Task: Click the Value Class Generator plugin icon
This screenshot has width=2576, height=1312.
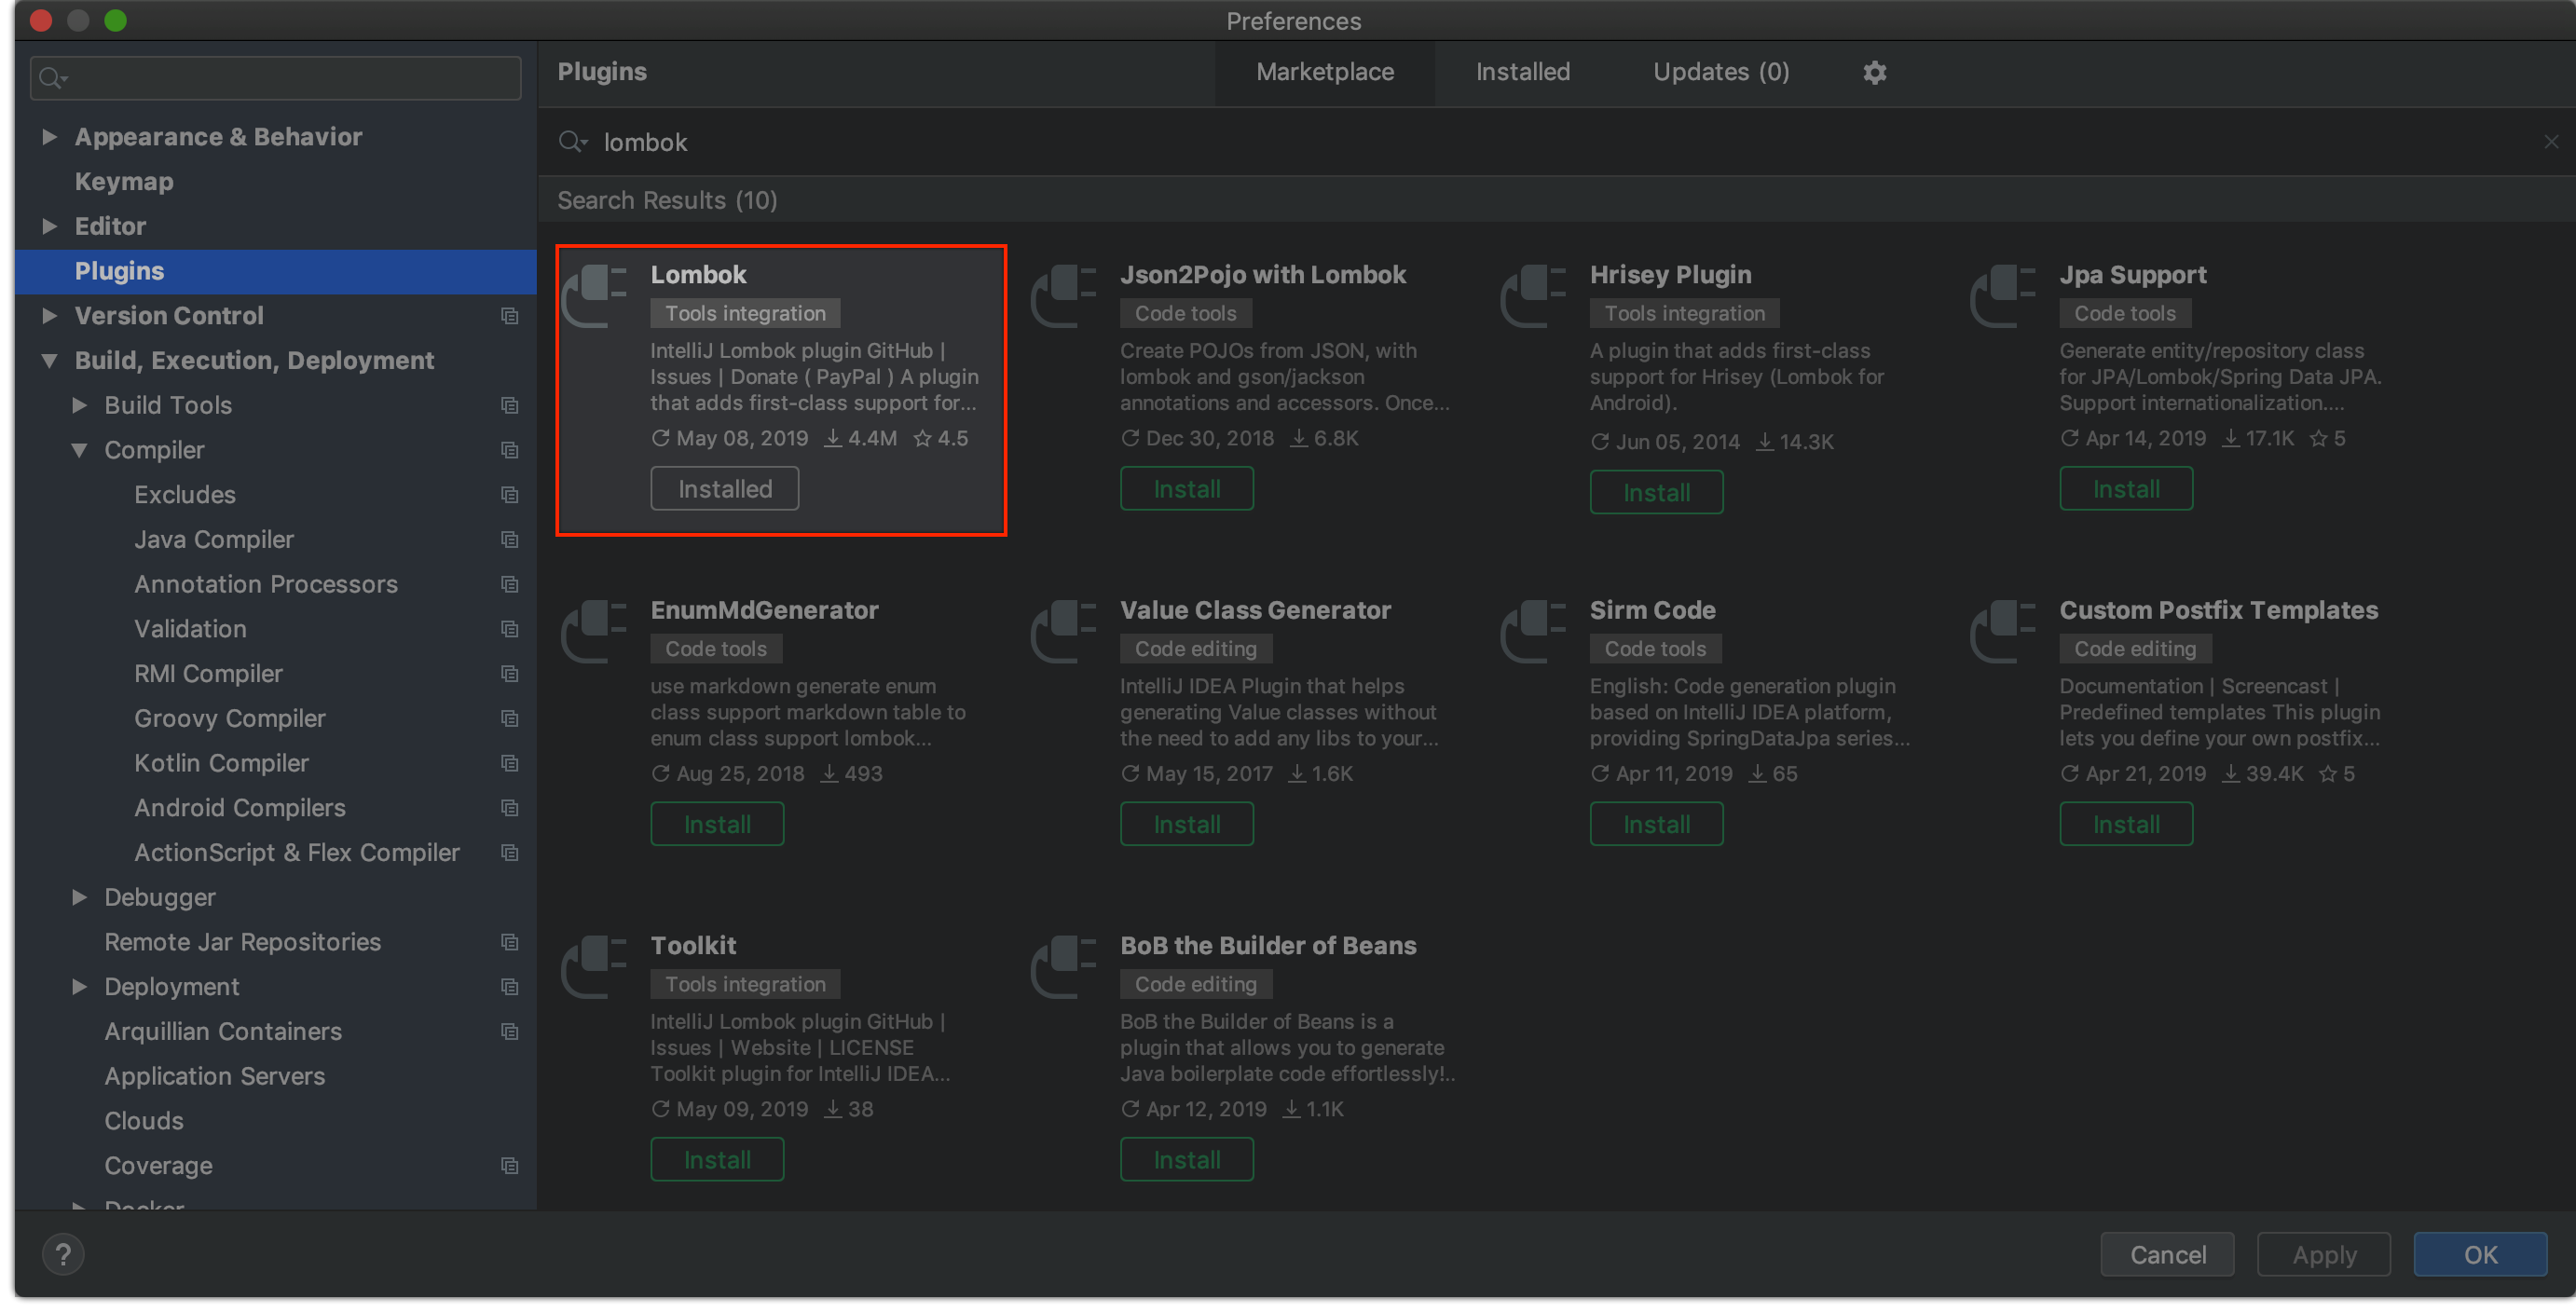Action: (x=1065, y=631)
